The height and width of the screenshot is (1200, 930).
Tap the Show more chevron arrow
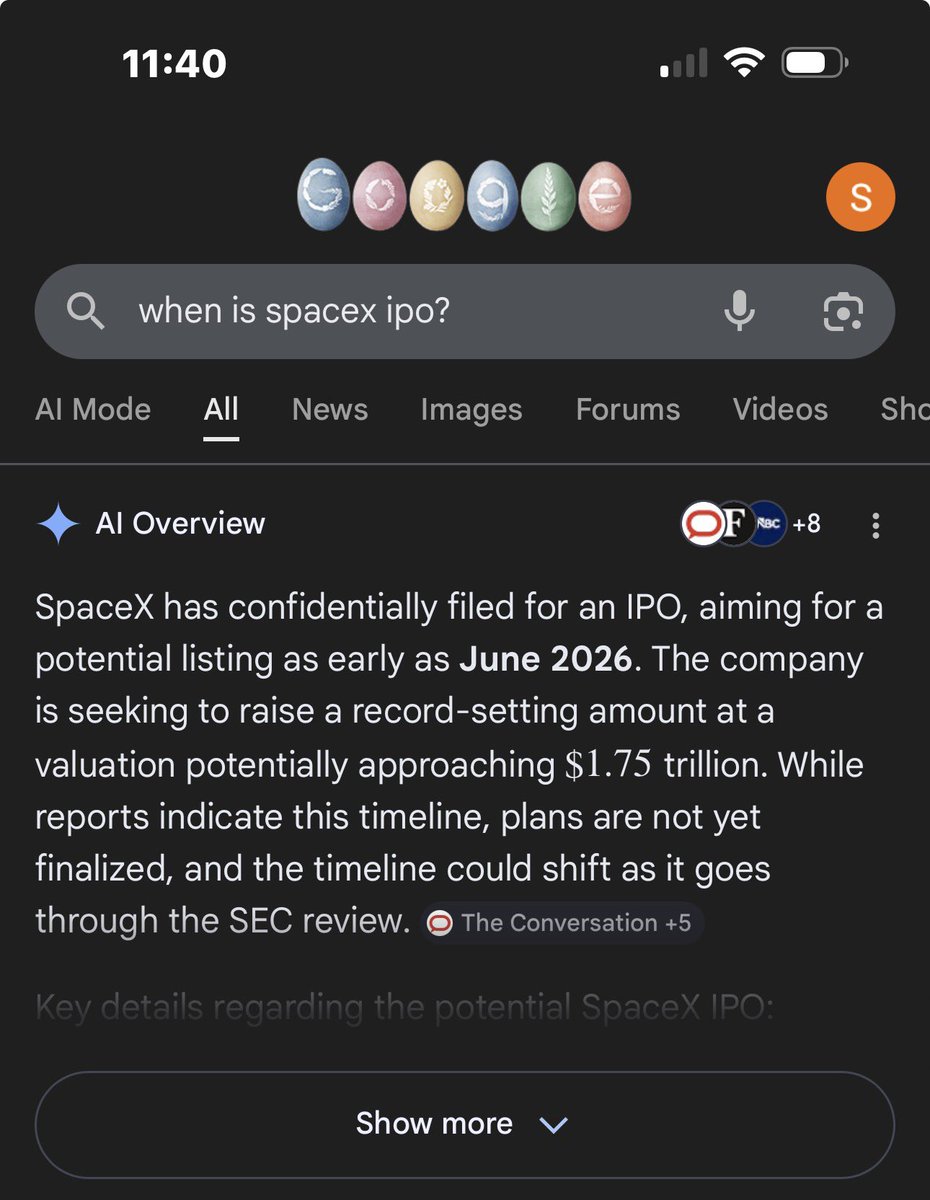point(553,1125)
